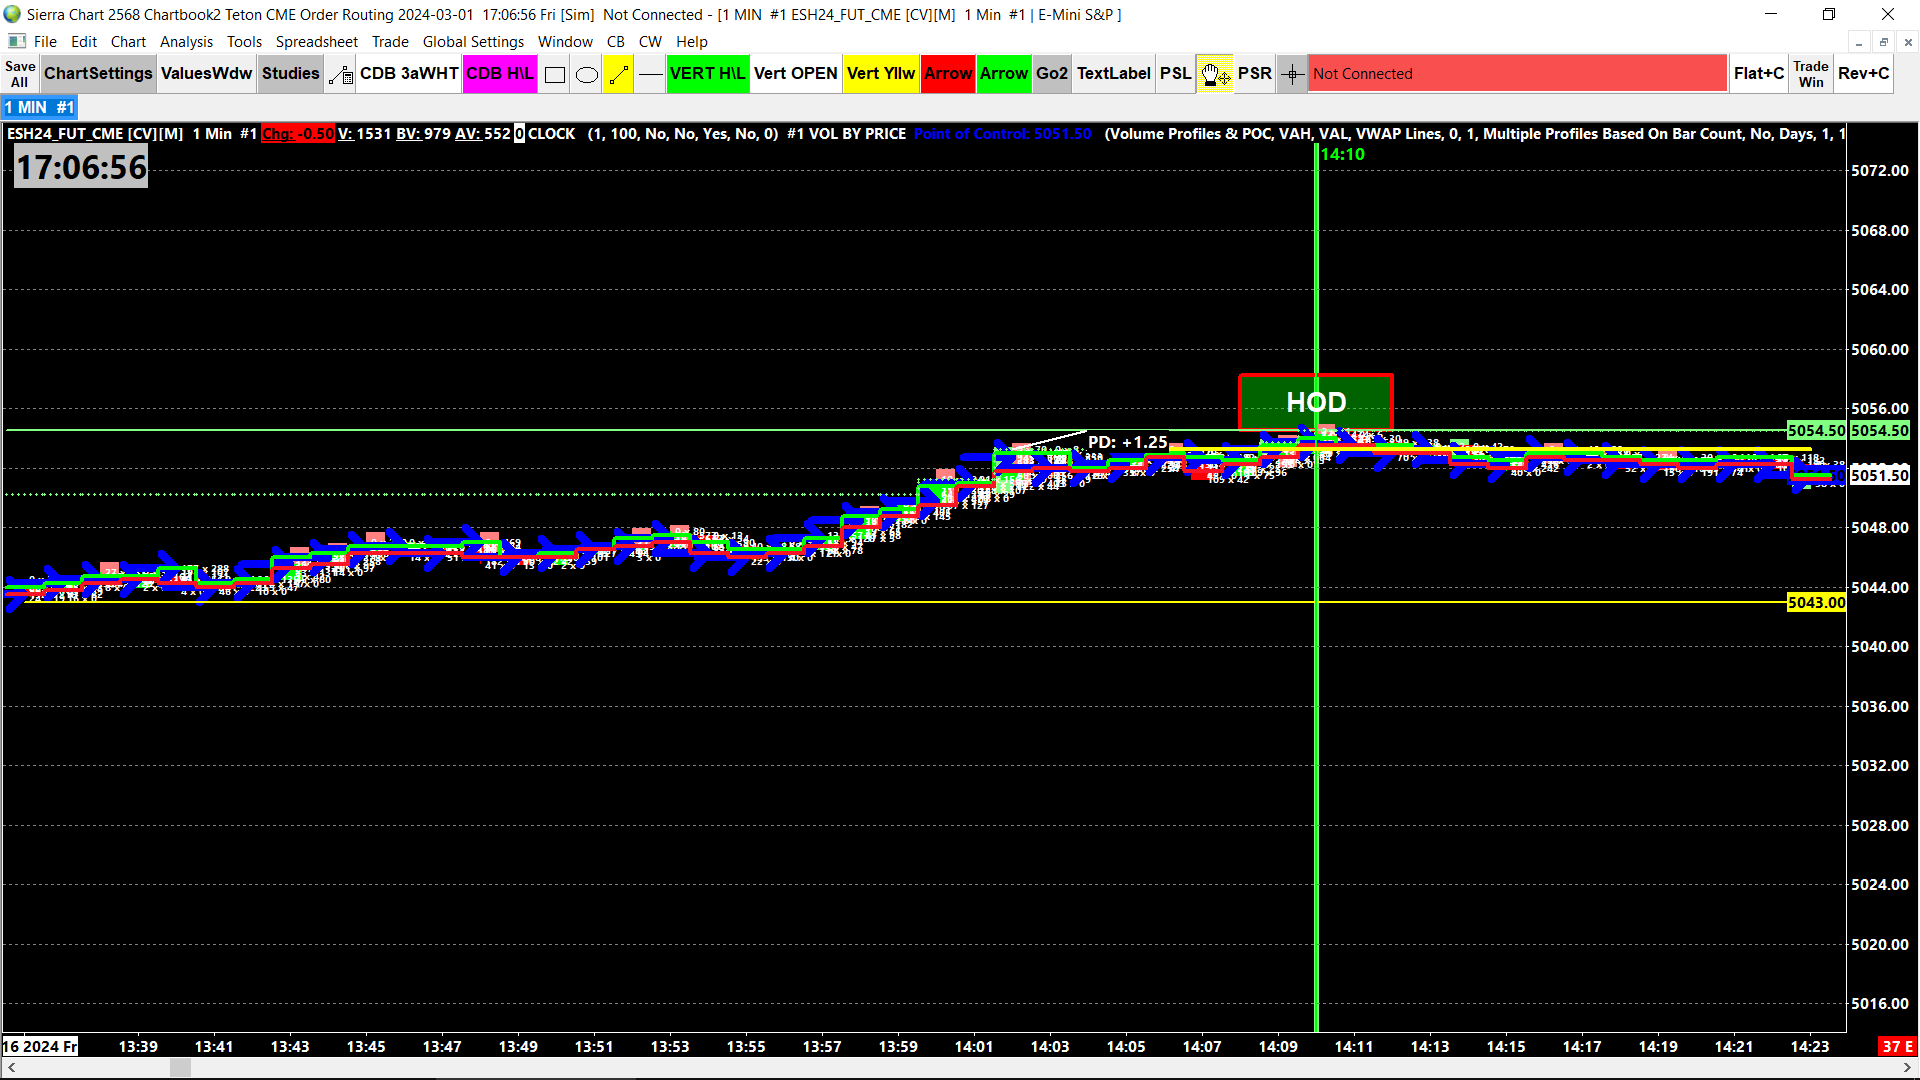The image size is (1920, 1080).
Task: Toggle the Go2 toolbar button
Action: point(1051,74)
